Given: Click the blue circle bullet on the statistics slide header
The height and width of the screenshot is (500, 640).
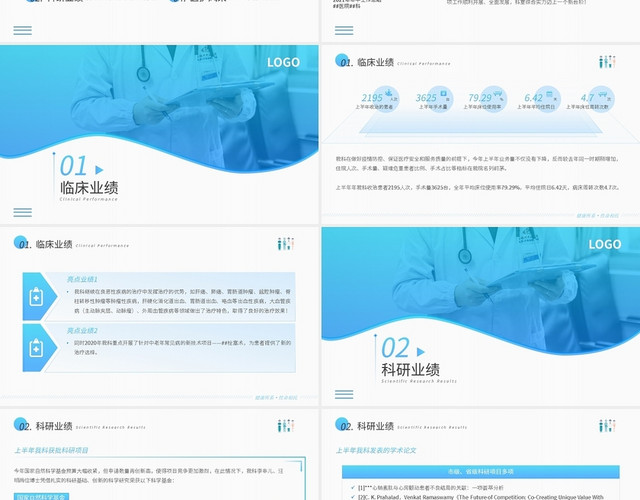Looking at the screenshot, I should click(x=342, y=60).
